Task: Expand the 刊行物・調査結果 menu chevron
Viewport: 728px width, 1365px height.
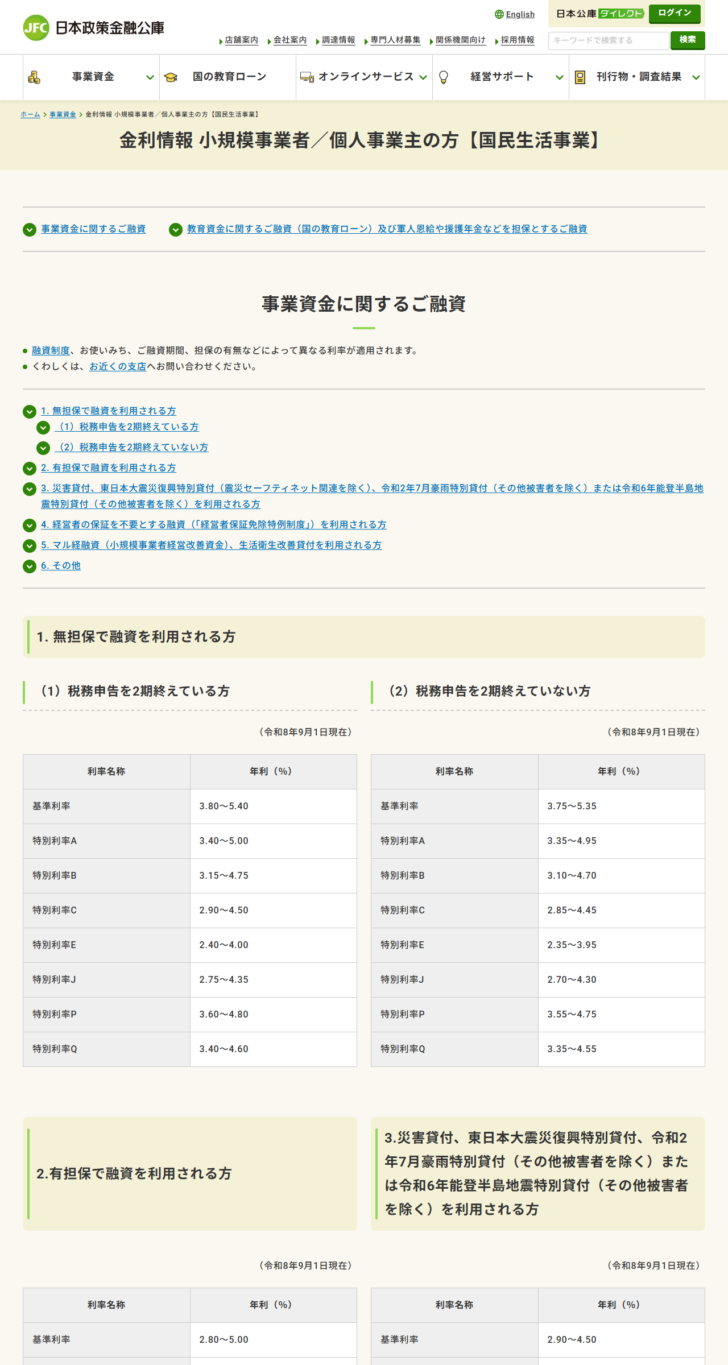Action: pos(694,77)
